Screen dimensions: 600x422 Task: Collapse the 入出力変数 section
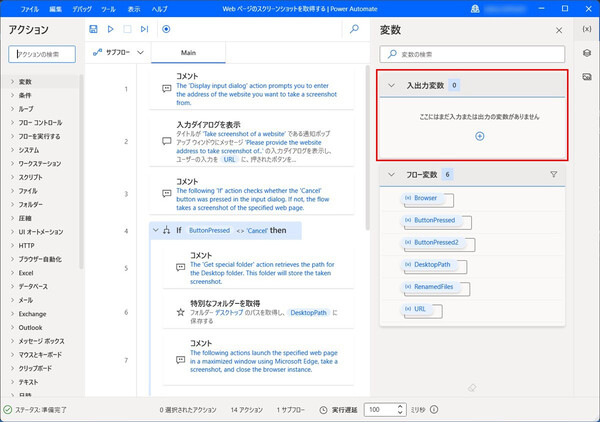click(x=392, y=86)
